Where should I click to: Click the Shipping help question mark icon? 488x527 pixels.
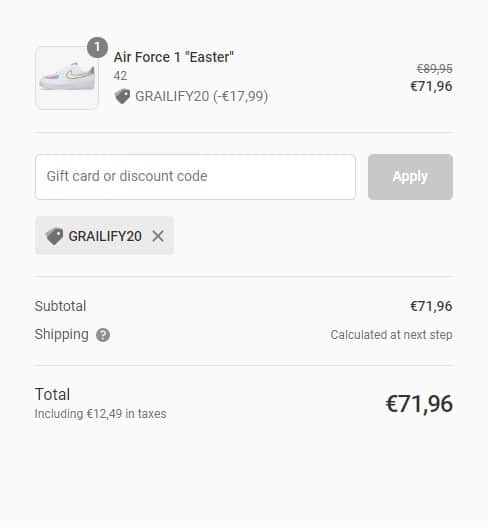coord(103,335)
